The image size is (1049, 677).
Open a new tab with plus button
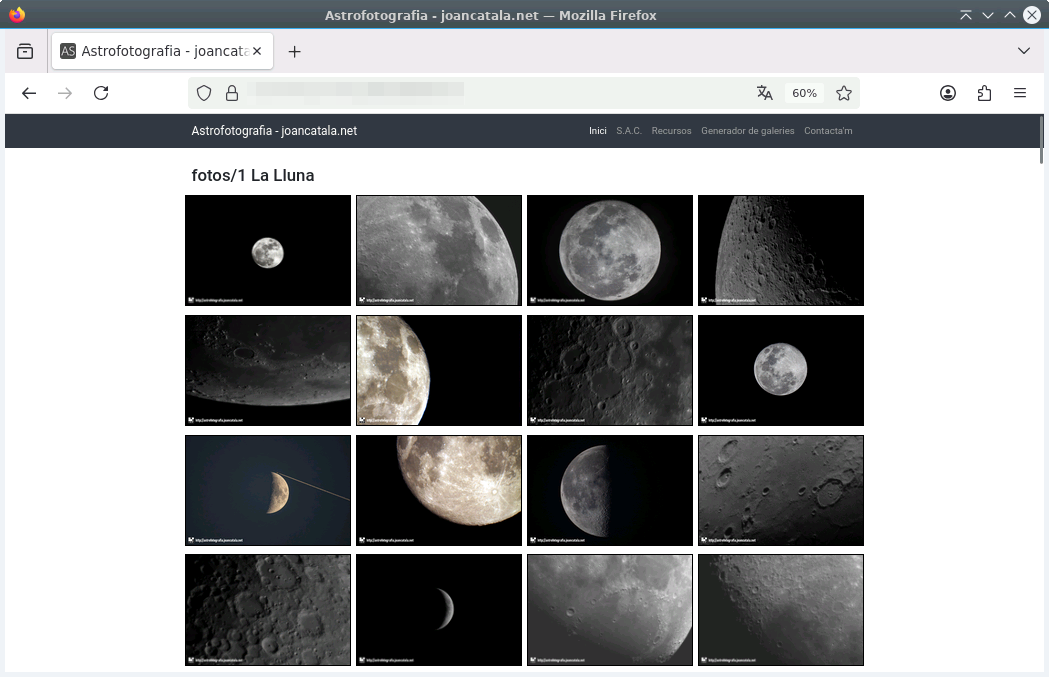click(x=294, y=52)
